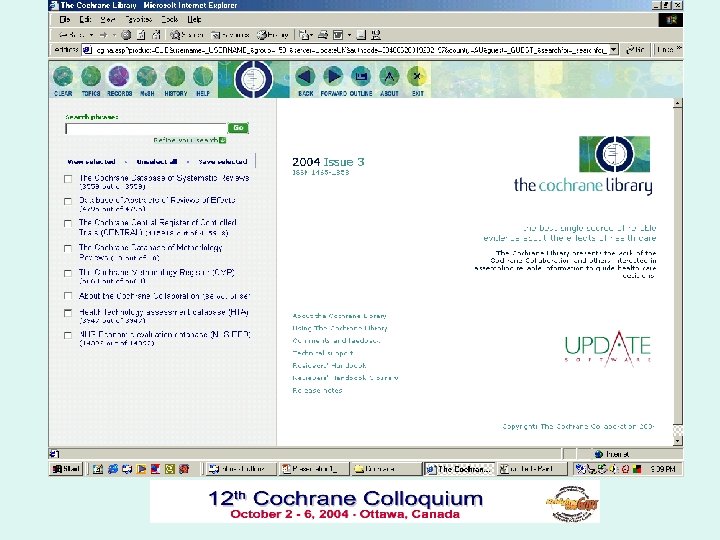Click the Refine your search arrow icon

223,140
